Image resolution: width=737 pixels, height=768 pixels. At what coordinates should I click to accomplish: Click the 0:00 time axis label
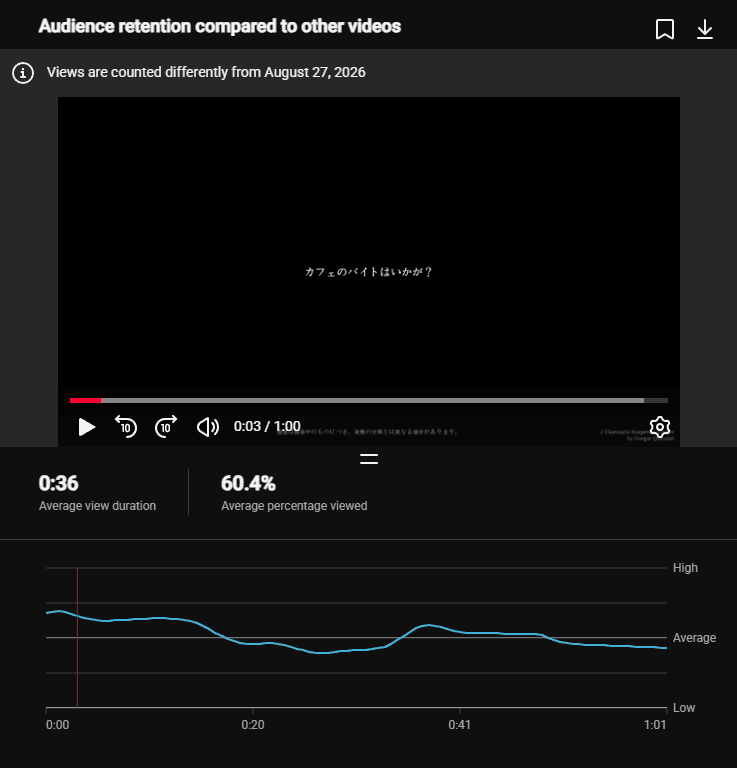click(57, 725)
